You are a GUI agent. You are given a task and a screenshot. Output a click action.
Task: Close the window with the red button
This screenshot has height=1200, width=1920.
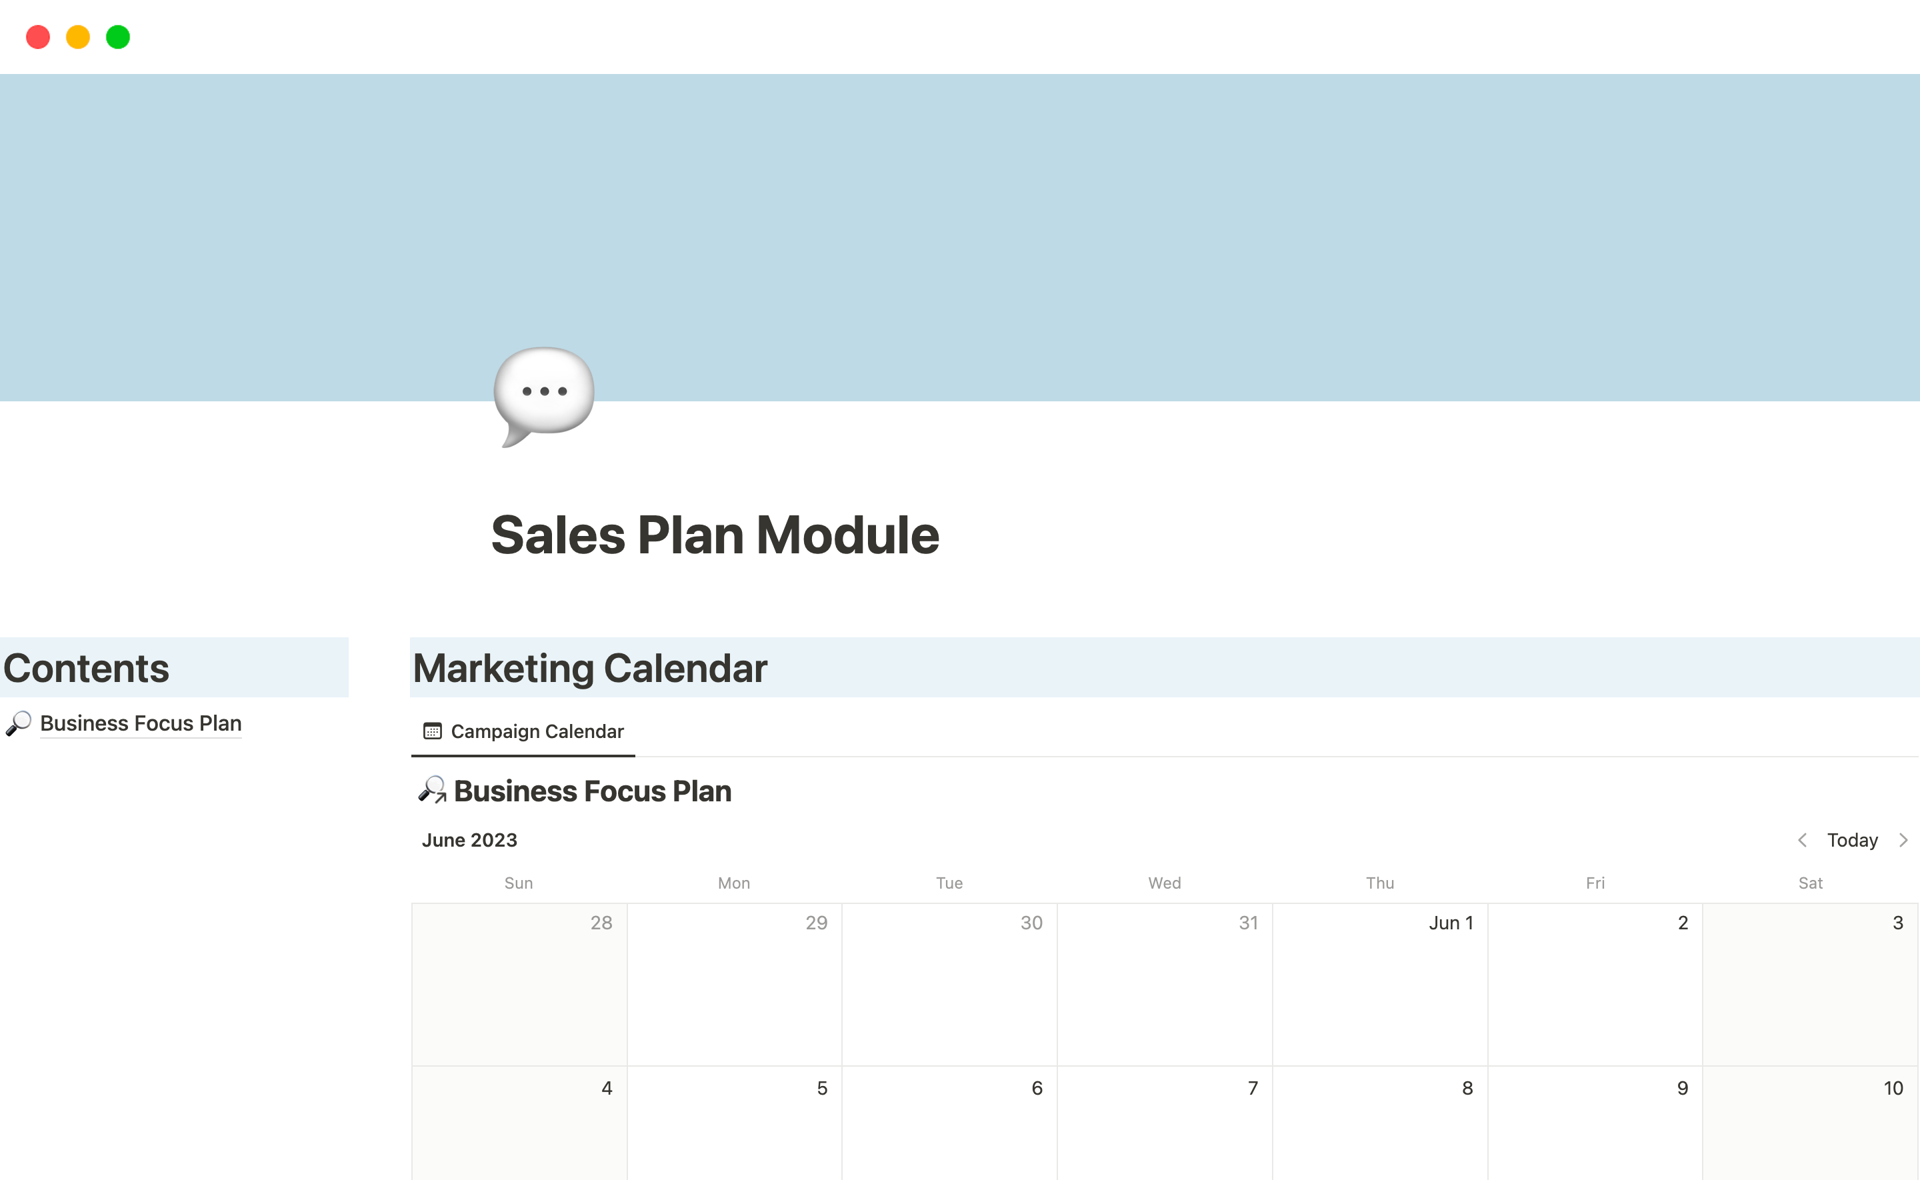pyautogui.click(x=38, y=37)
